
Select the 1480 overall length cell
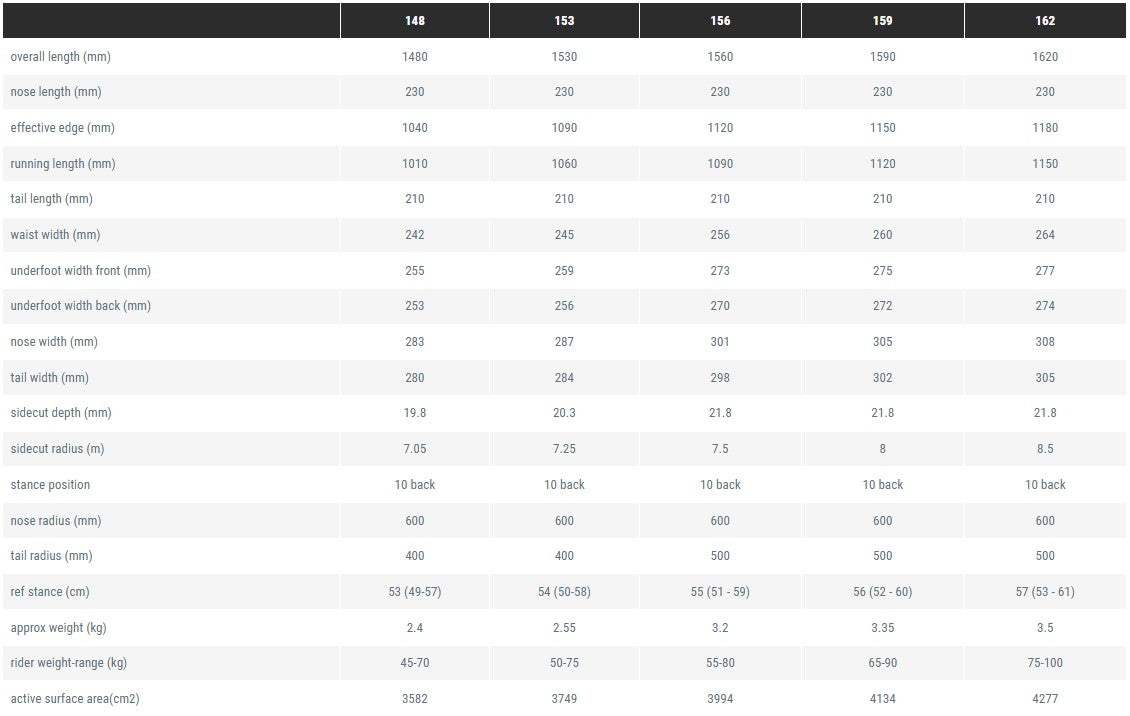[414, 56]
